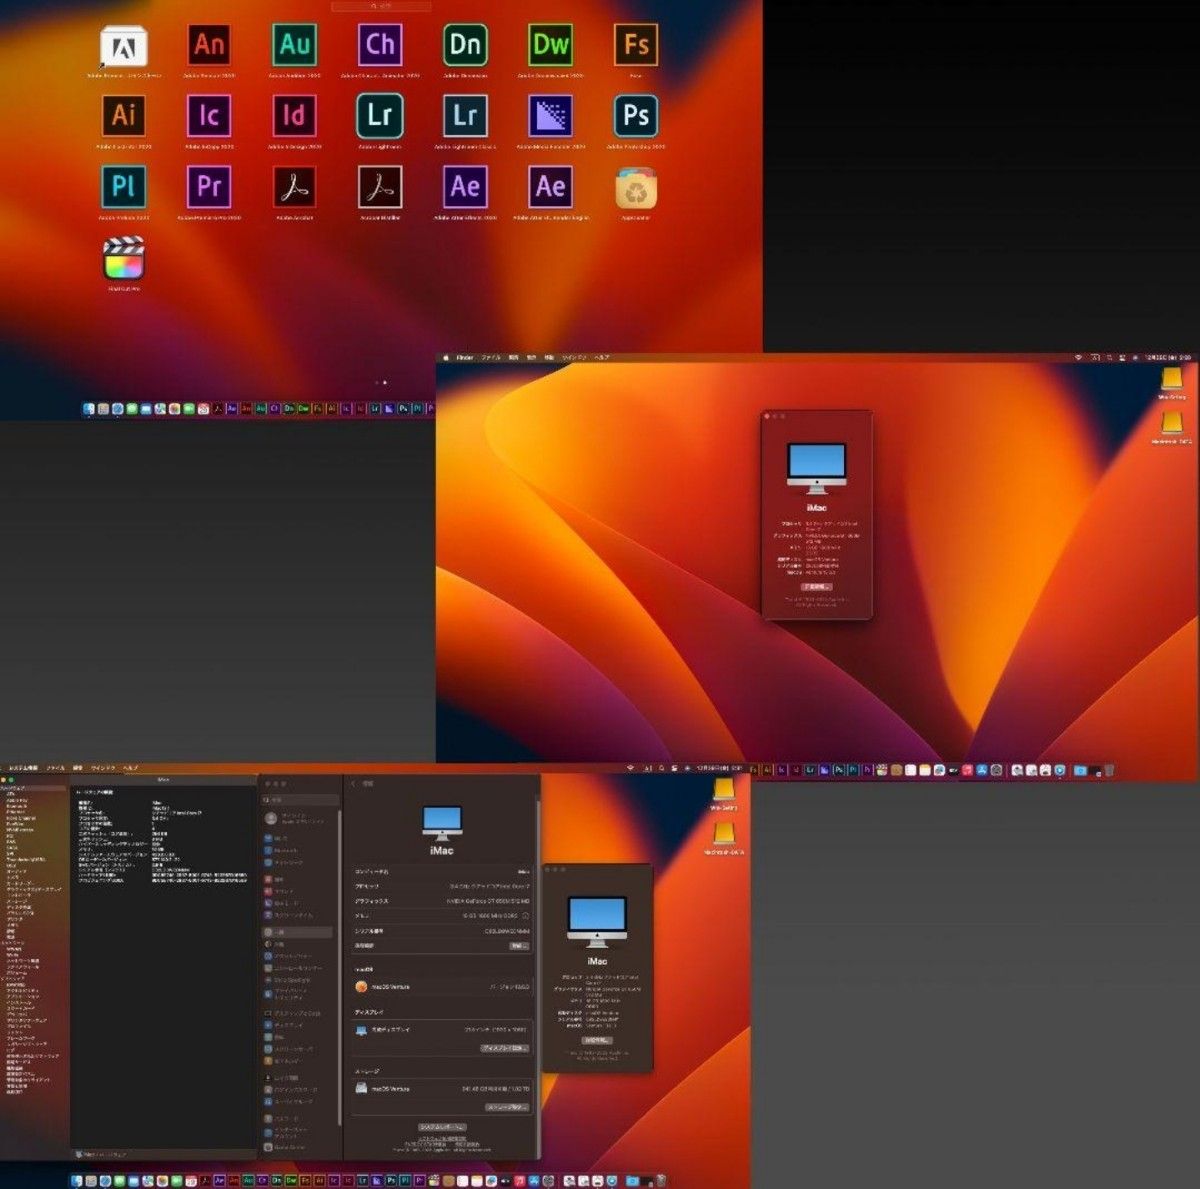Open the システム情報 application menu

coord(22,768)
